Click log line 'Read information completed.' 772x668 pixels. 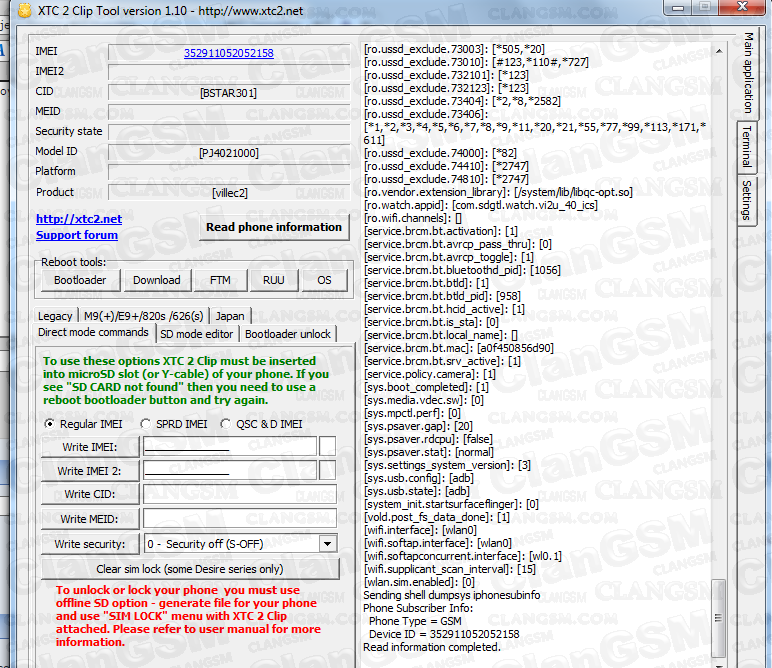(432, 647)
